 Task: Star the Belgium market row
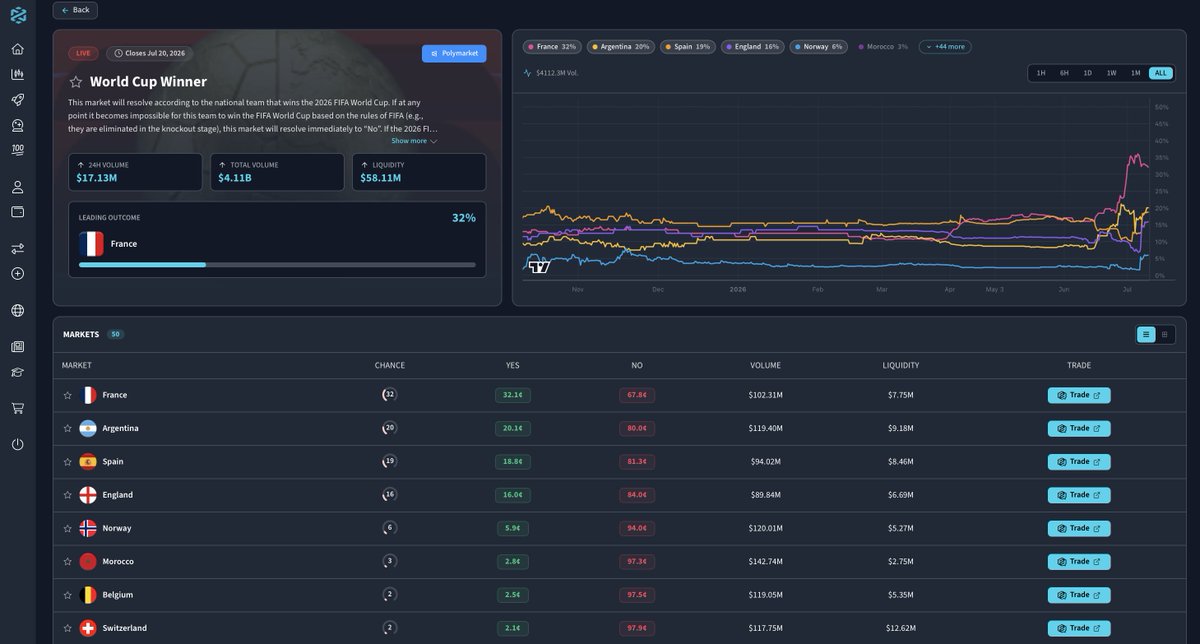click(68, 595)
